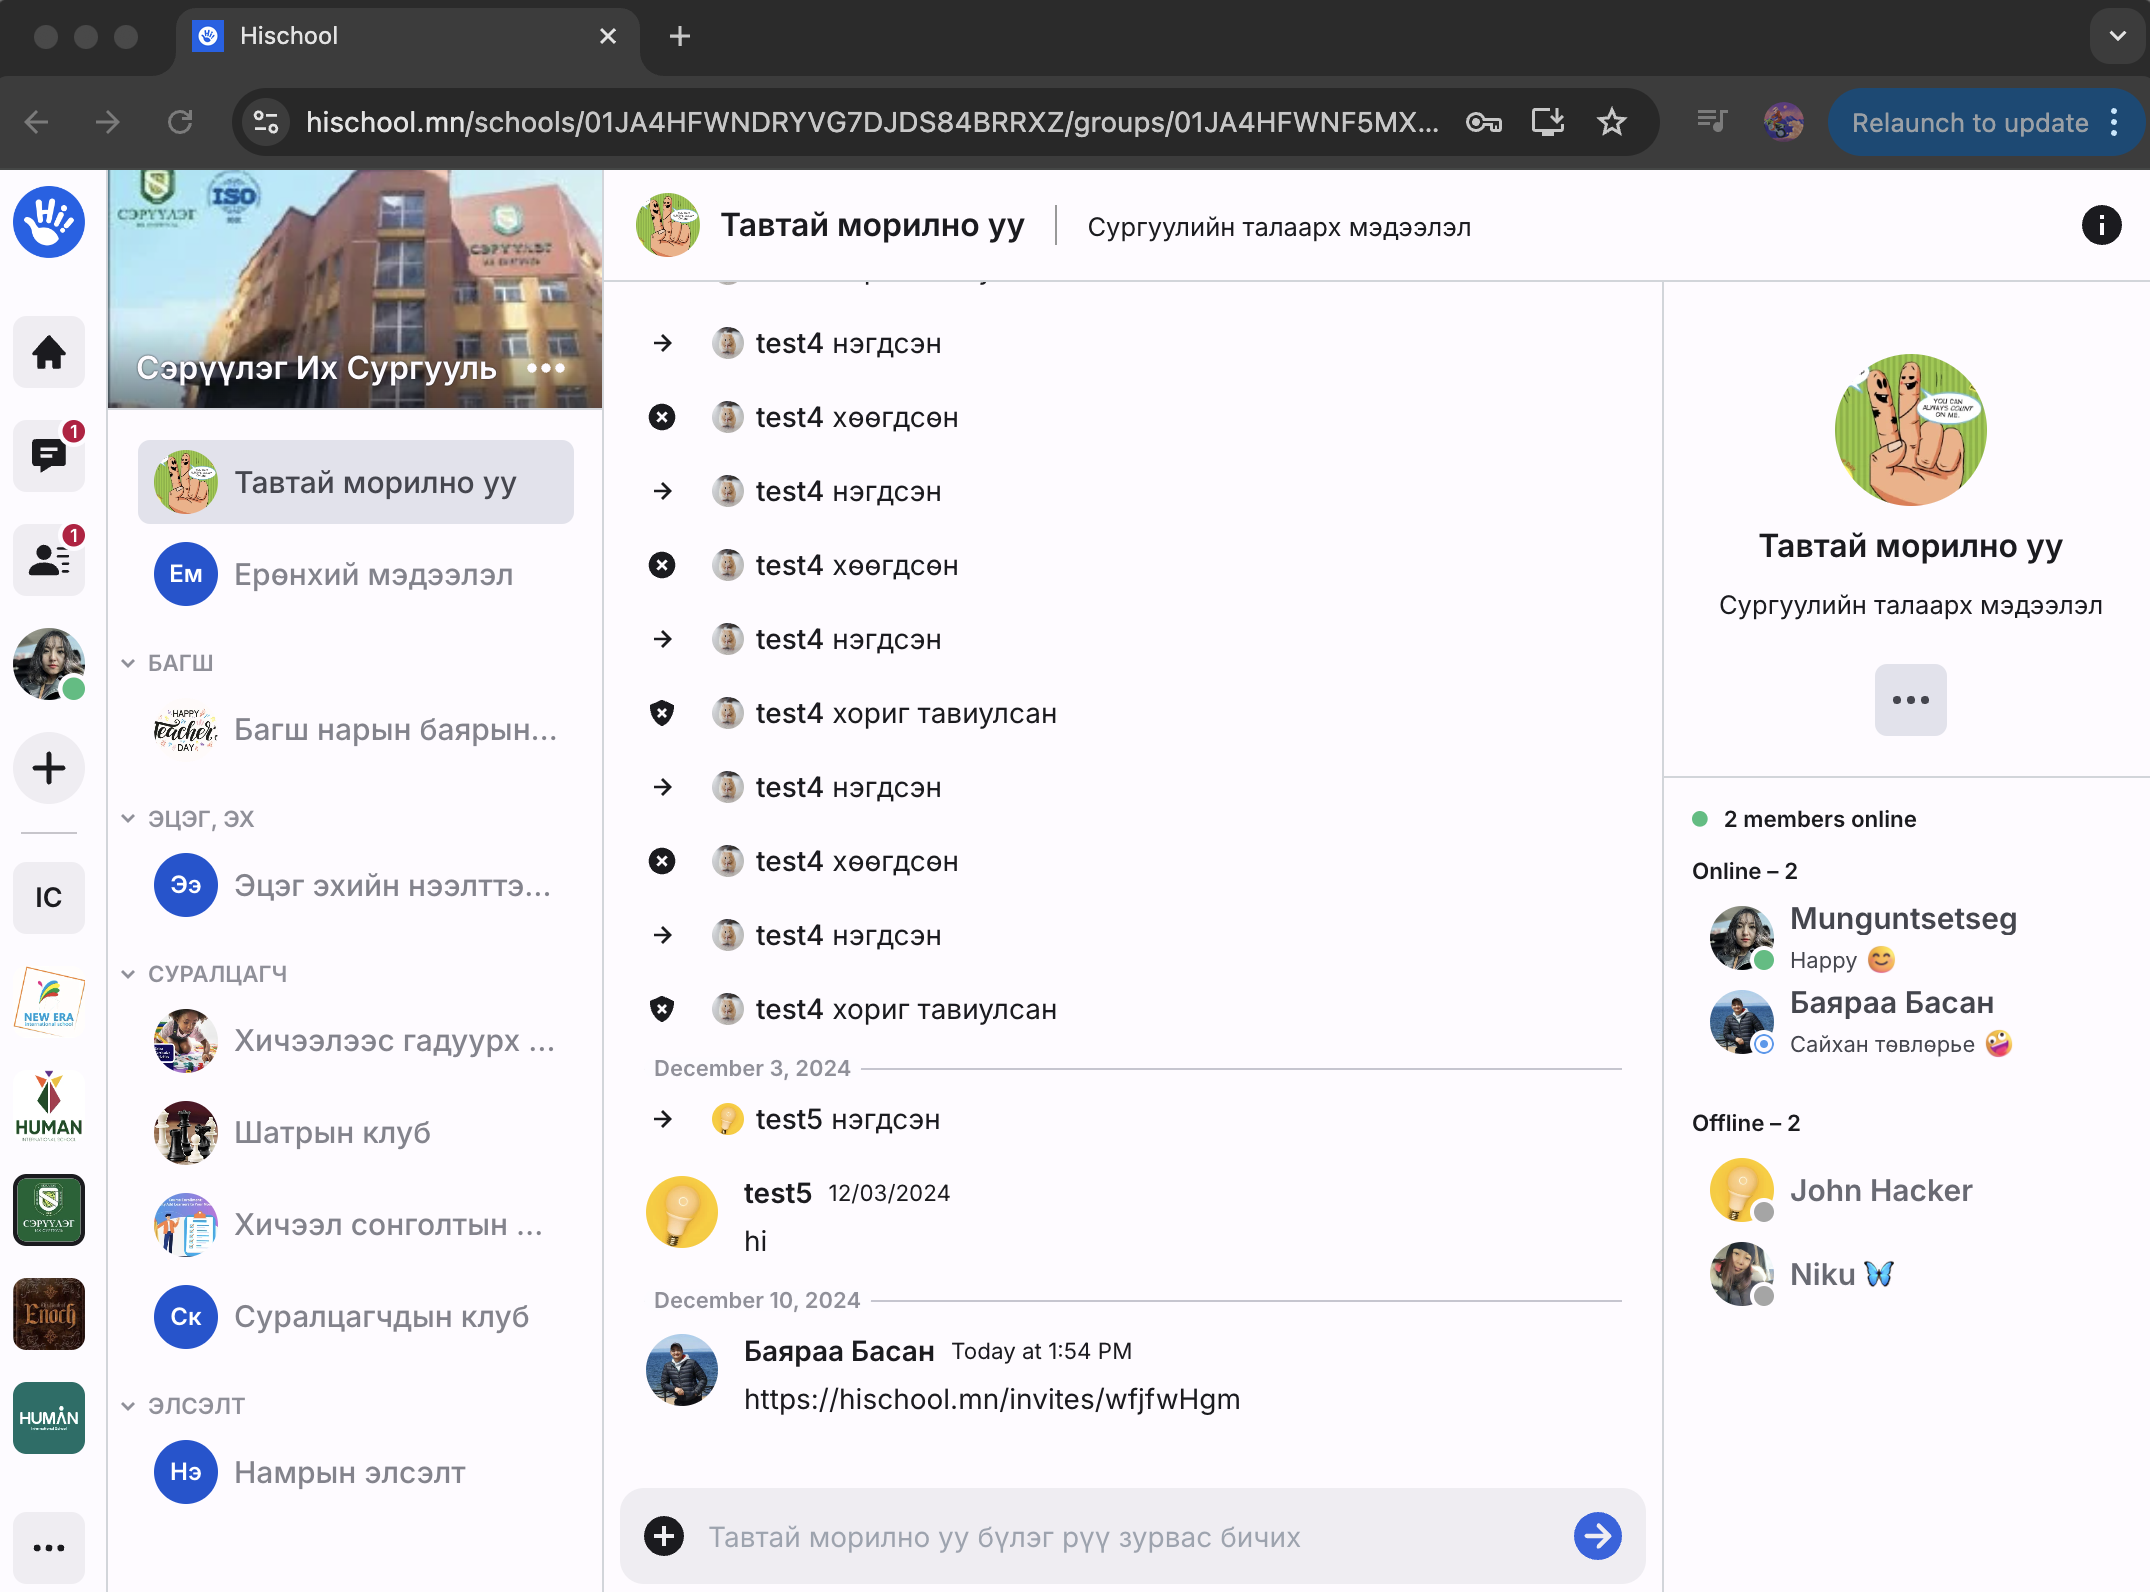This screenshot has width=2150, height=1592.
Task: Open the hischool.mn invite link
Action: 991,1399
